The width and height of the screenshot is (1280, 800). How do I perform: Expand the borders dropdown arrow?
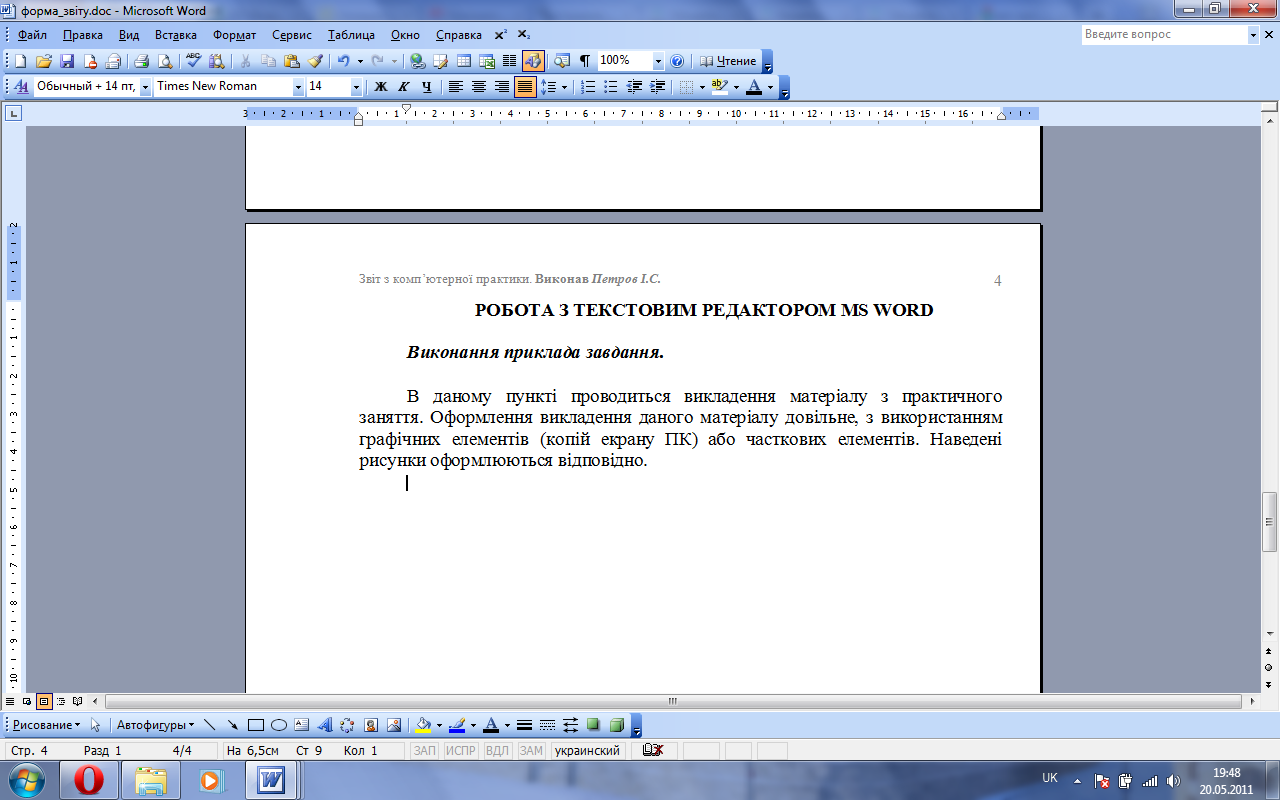click(x=703, y=87)
